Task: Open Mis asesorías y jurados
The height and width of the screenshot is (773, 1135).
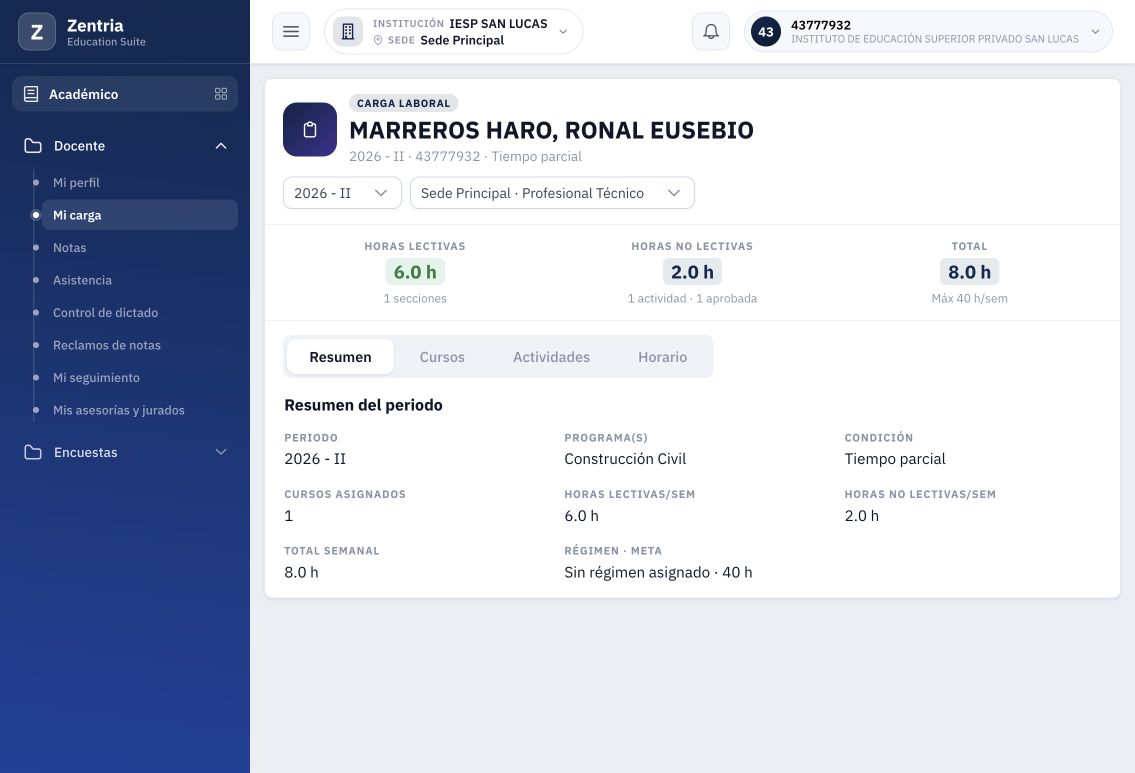Action: [140, 410]
